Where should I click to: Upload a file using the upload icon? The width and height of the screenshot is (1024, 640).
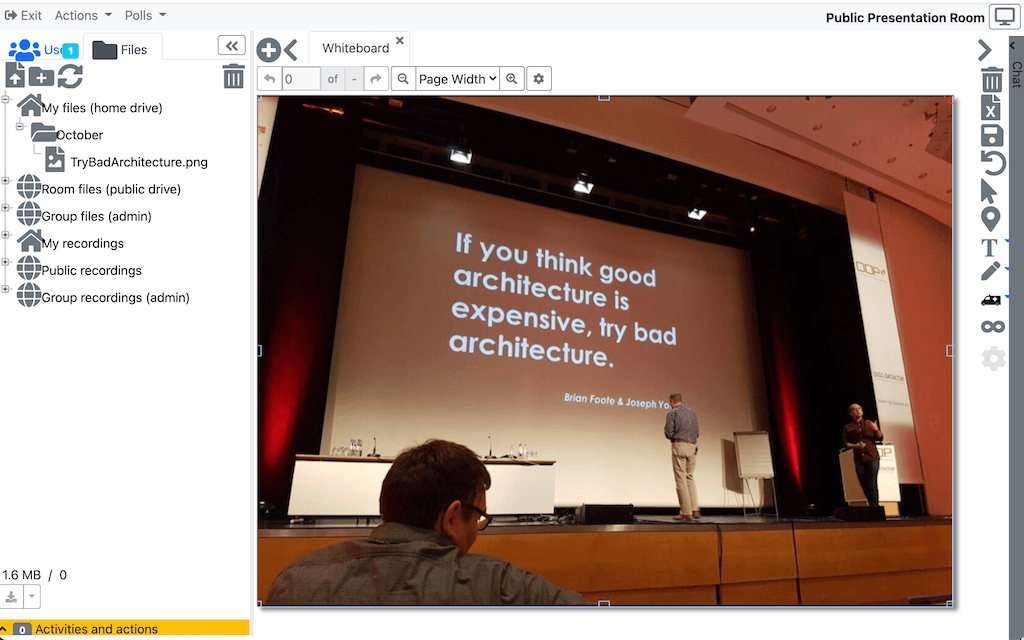pyautogui.click(x=15, y=76)
